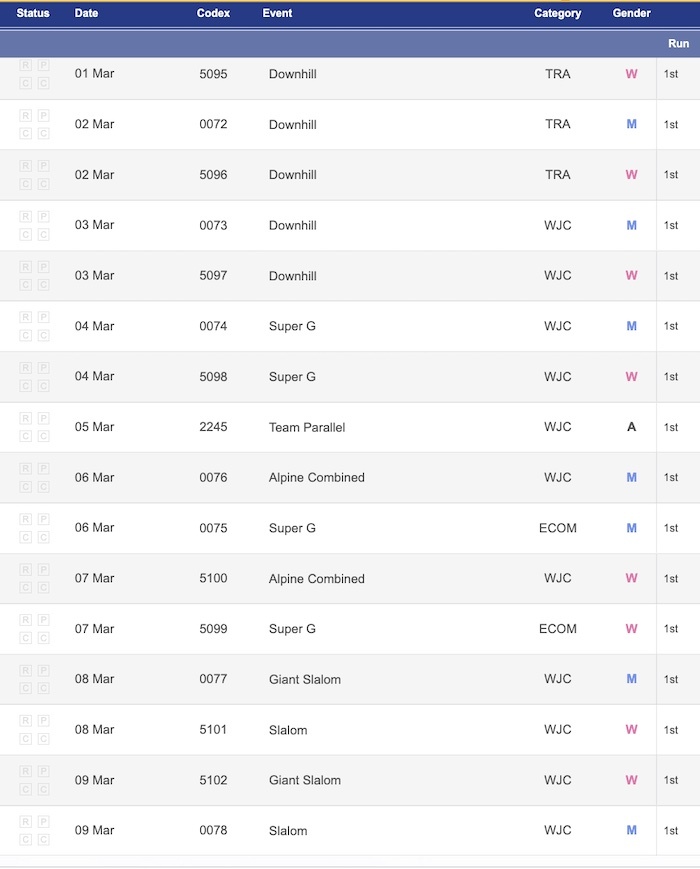This screenshot has height=869, width=700.
Task: Click the R status icon for codex 5095
Action: click(25, 65)
